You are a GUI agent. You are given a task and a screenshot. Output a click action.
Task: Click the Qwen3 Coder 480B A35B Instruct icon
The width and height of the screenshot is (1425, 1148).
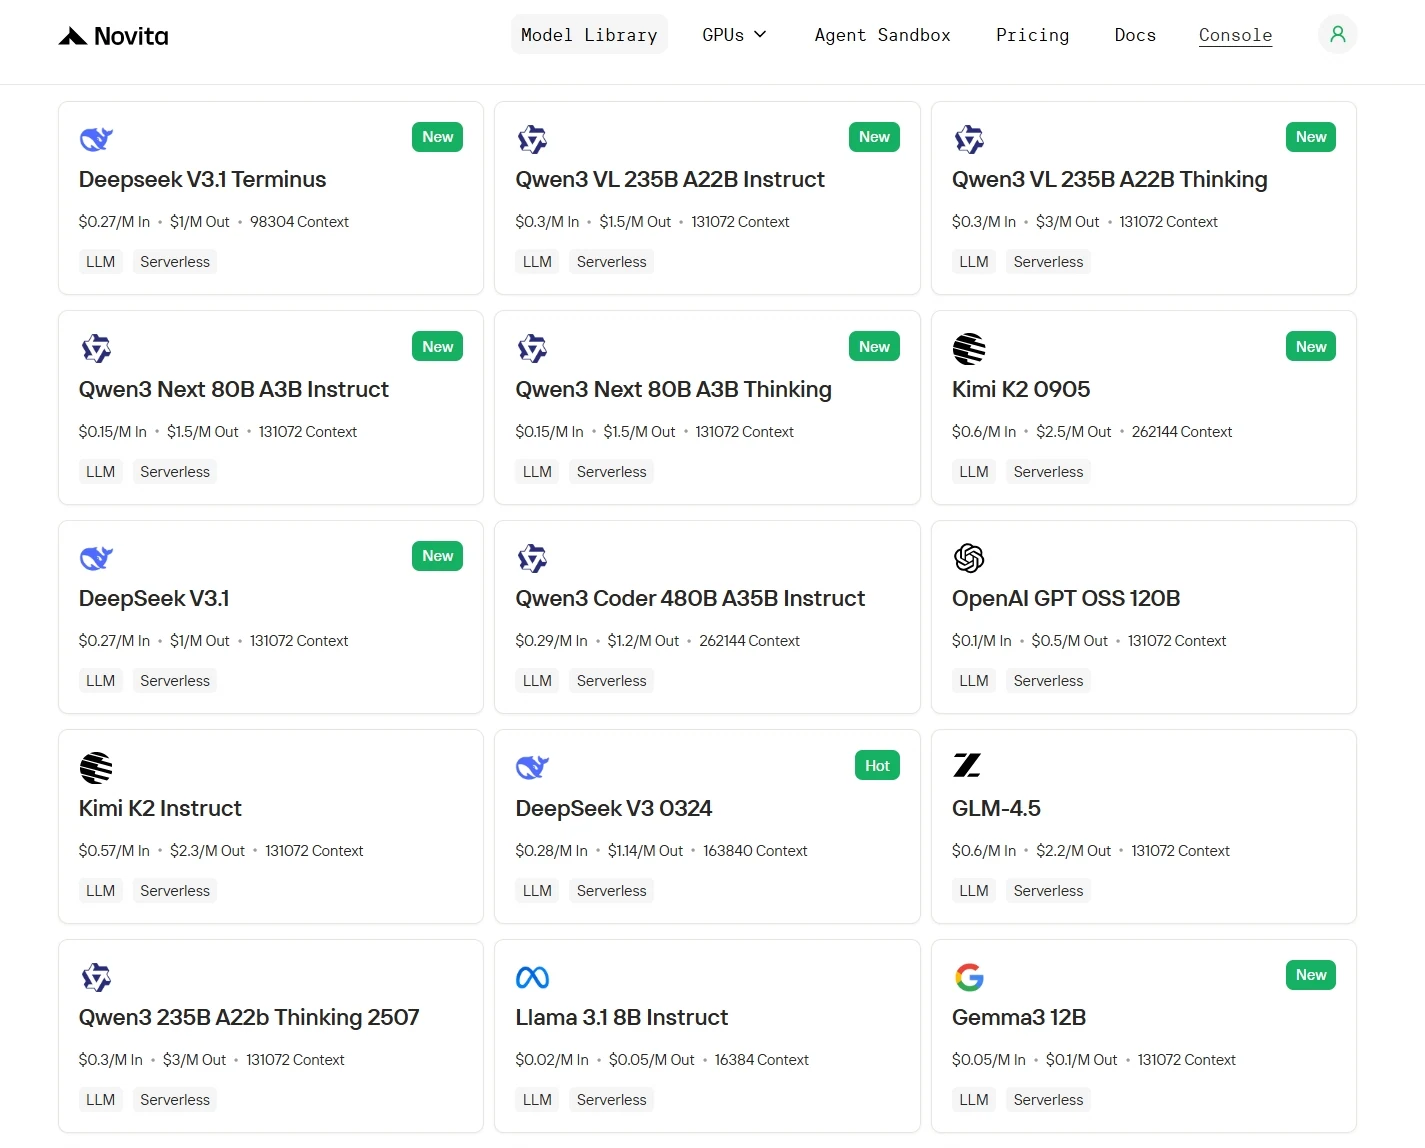532,558
